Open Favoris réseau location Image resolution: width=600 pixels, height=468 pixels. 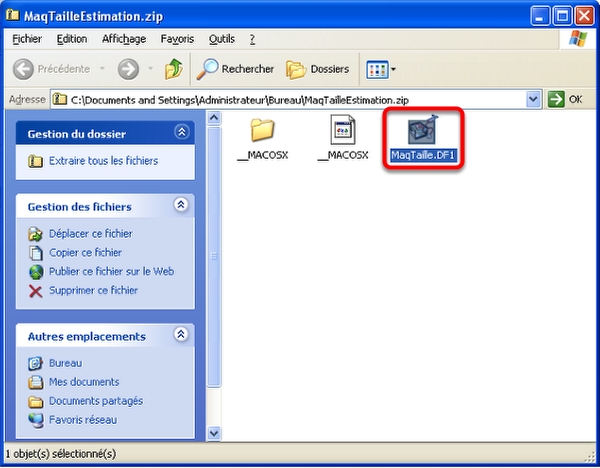[x=83, y=420]
